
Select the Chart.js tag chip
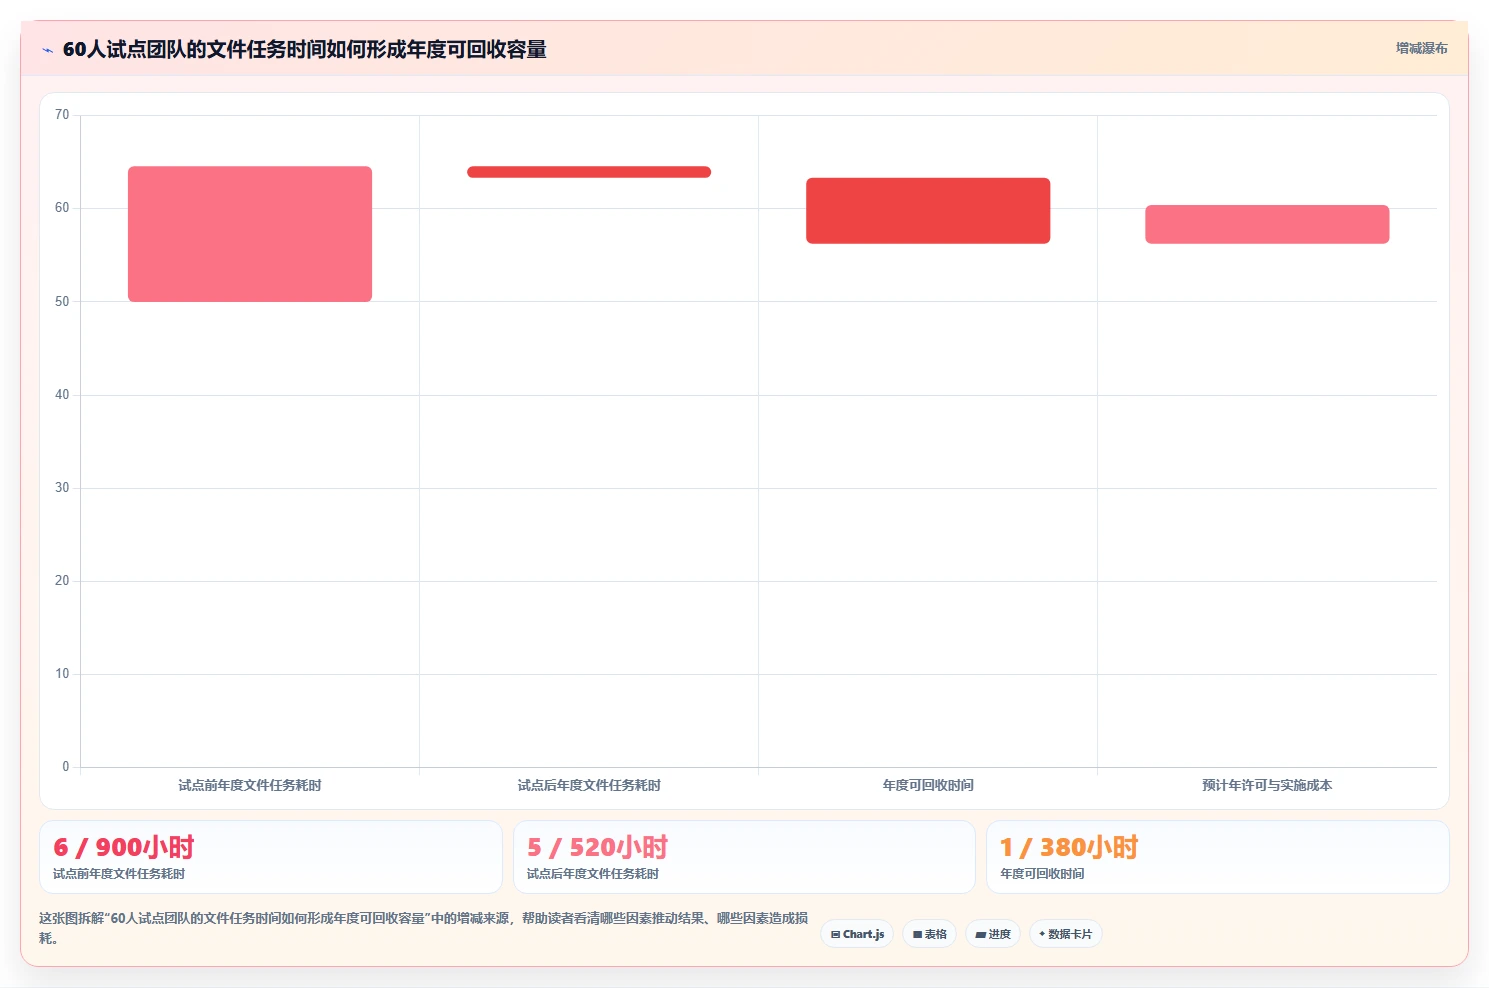tap(857, 934)
